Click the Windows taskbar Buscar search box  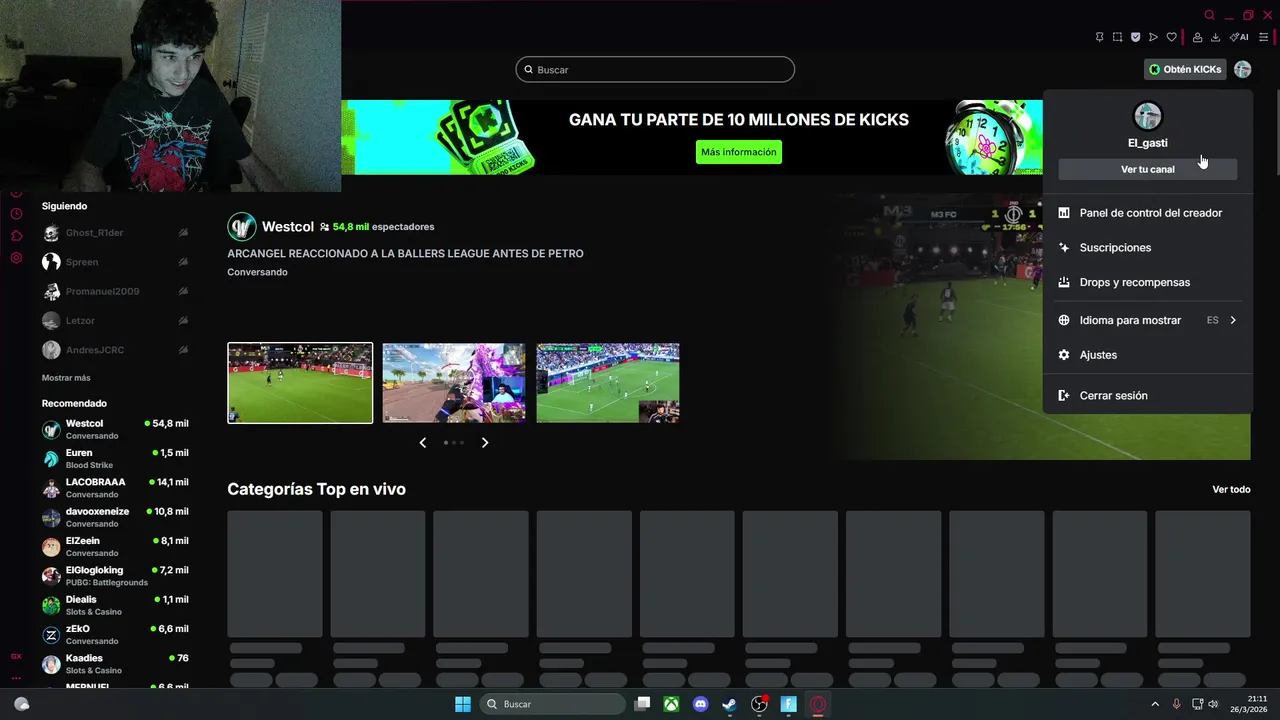[x=552, y=704]
